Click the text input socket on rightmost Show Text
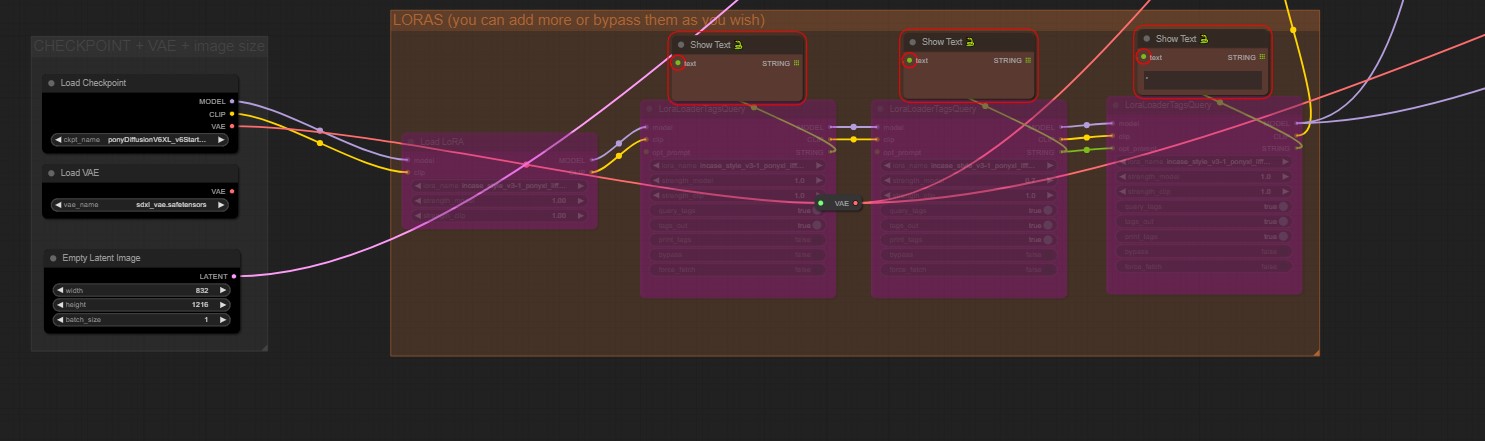 [x=1143, y=57]
